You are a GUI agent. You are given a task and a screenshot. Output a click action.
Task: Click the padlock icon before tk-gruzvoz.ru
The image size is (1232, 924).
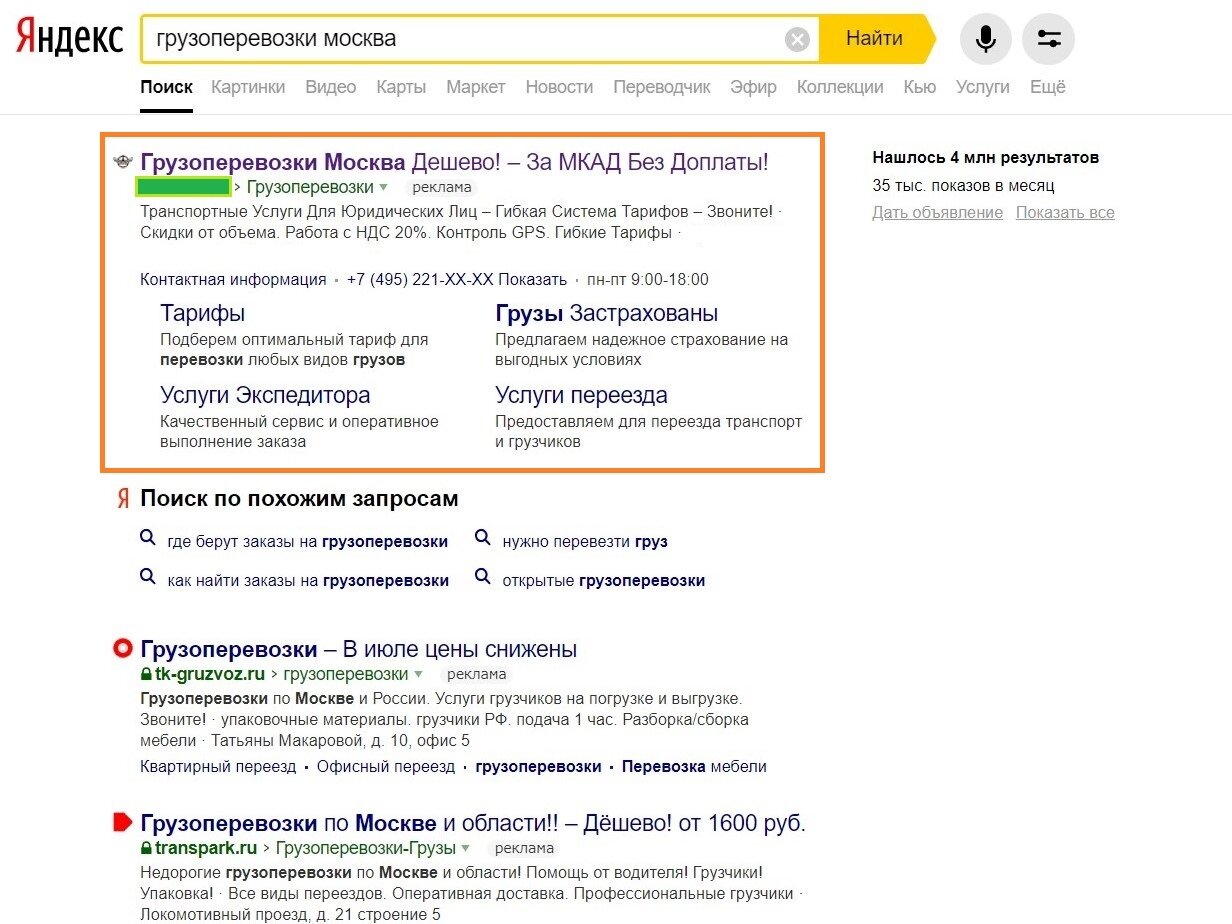pyautogui.click(x=146, y=674)
